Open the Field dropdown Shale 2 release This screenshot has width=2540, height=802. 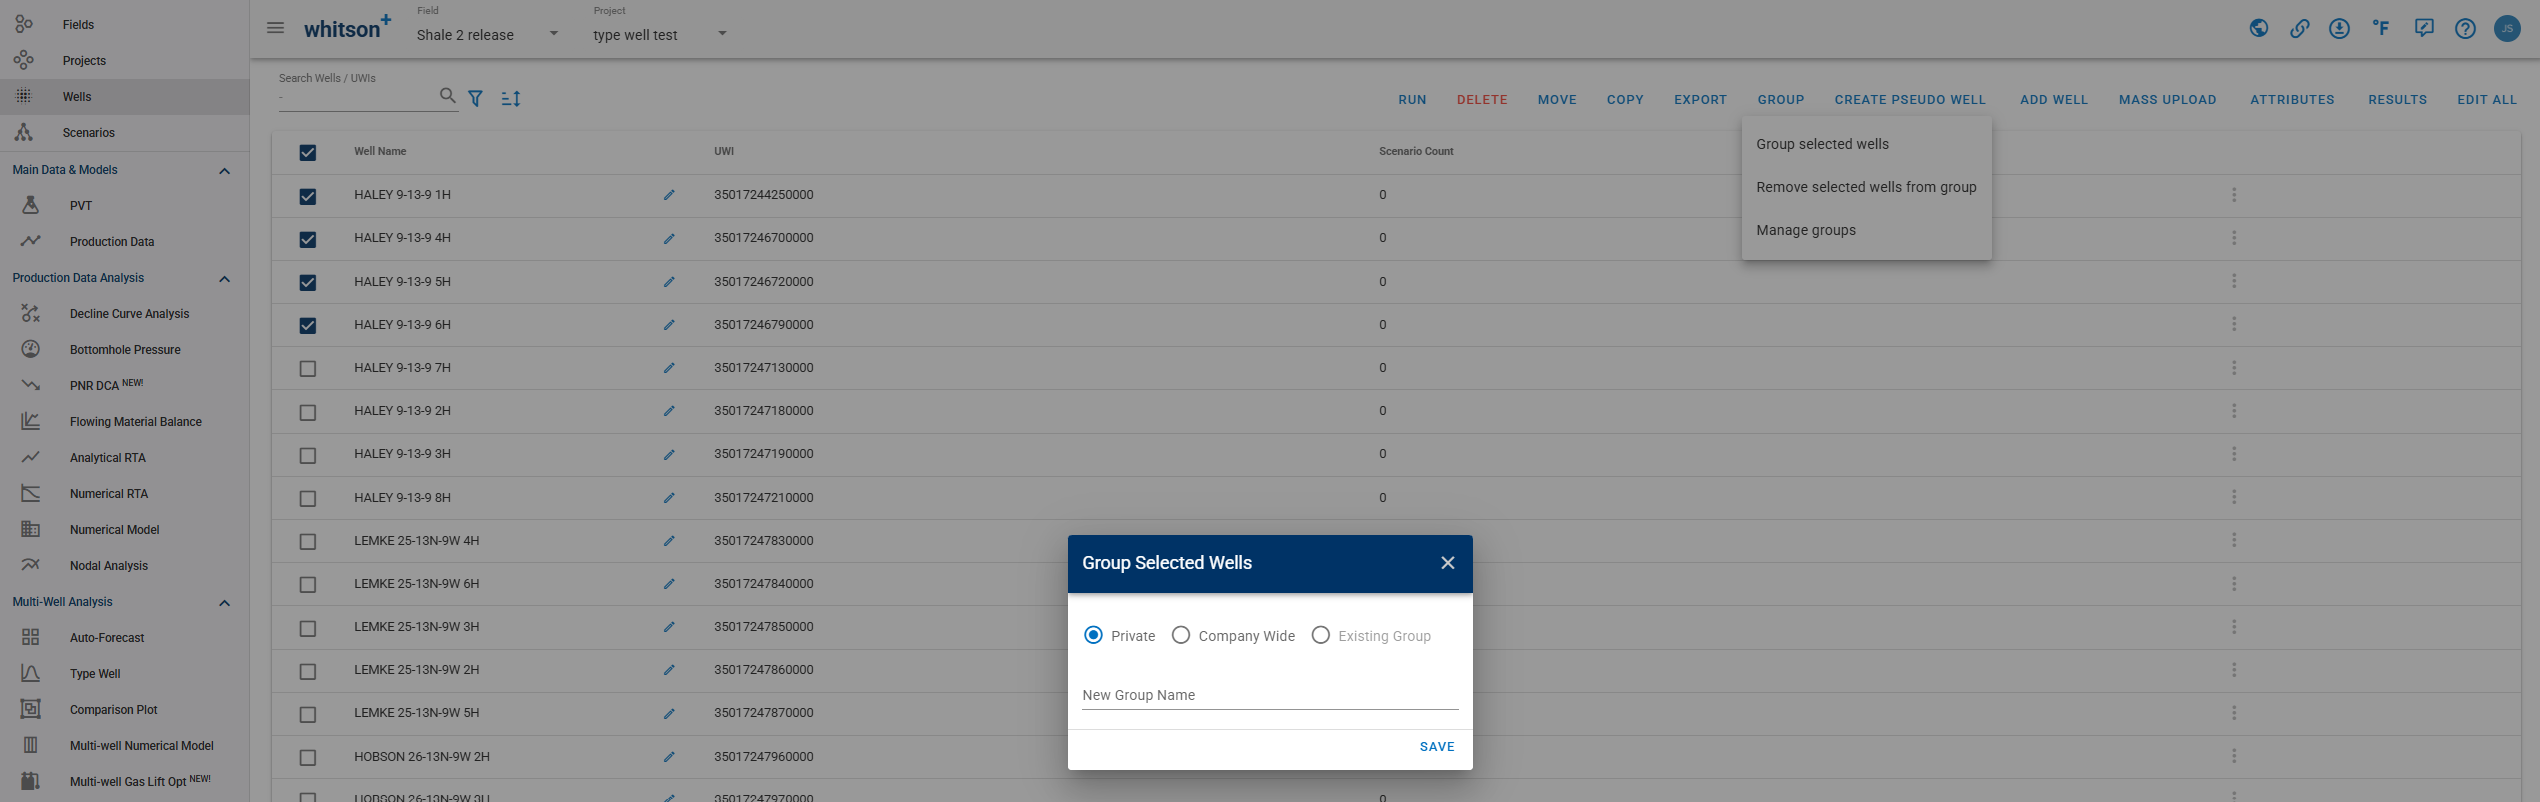click(x=487, y=34)
